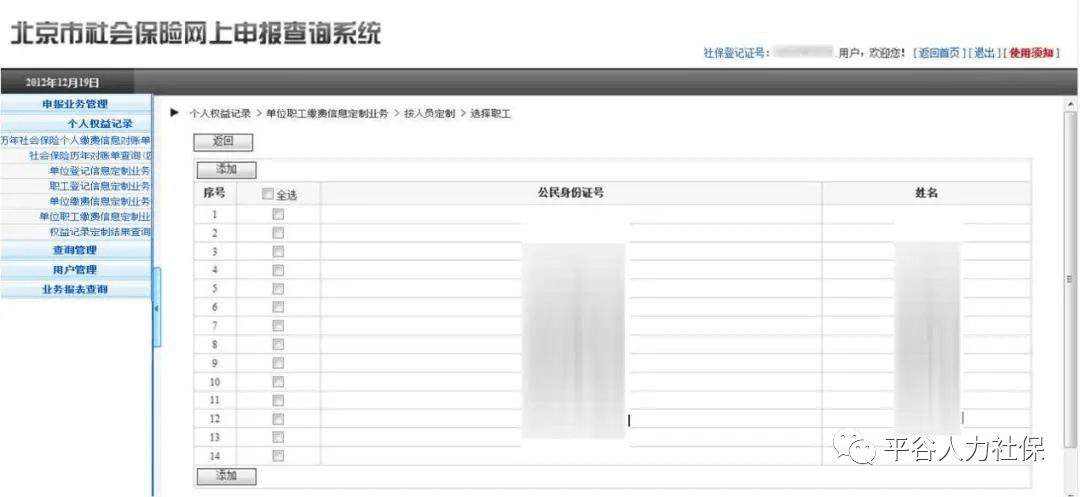Click the 返回 back button
Screen dimensions: 1080x497
coord(223,142)
